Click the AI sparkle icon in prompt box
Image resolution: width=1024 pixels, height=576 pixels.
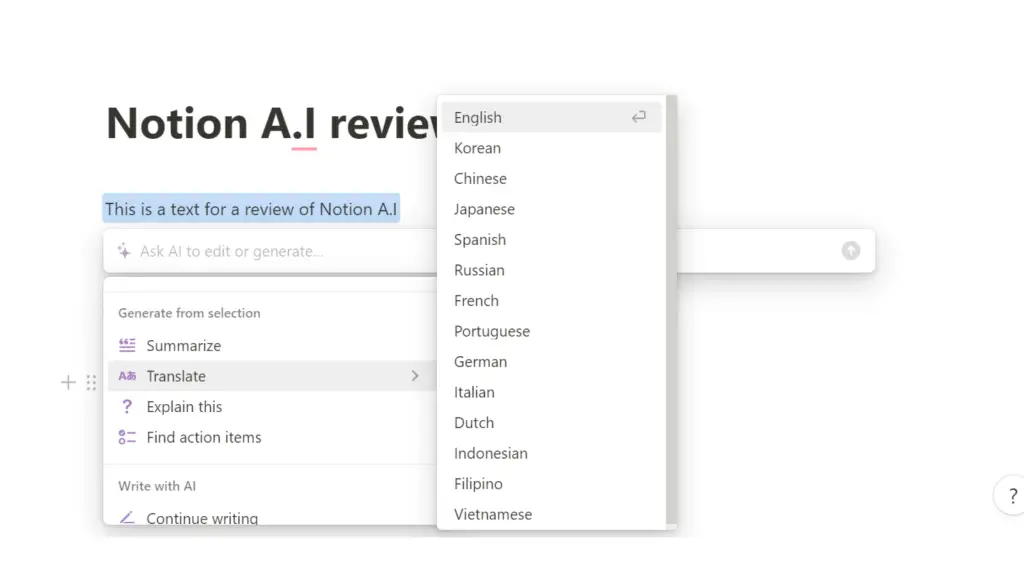124,251
